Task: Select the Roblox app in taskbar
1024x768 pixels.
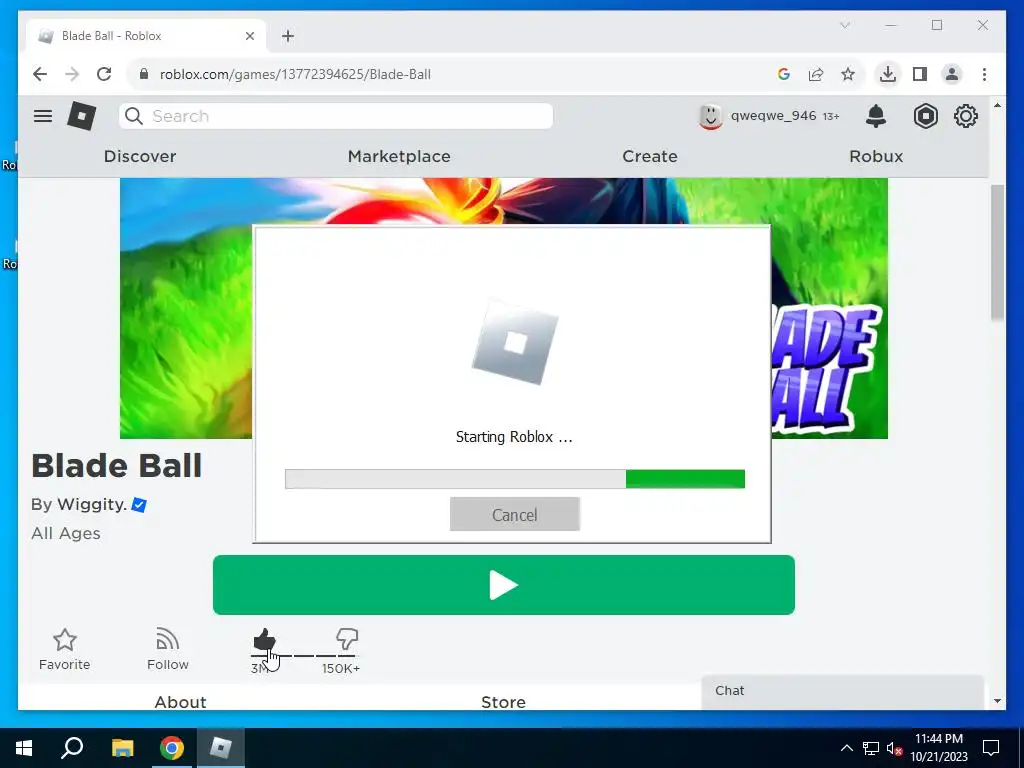Action: point(221,748)
